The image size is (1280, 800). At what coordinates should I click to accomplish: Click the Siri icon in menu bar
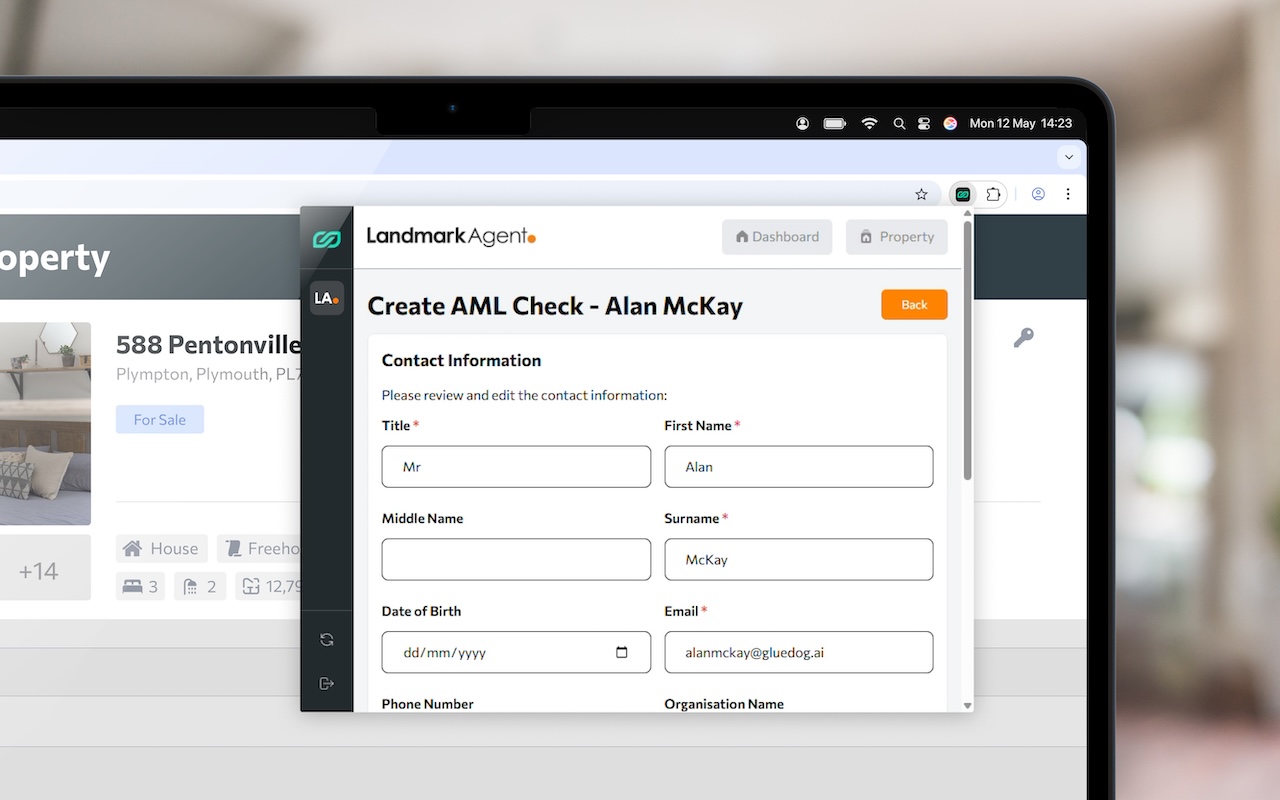pos(950,123)
